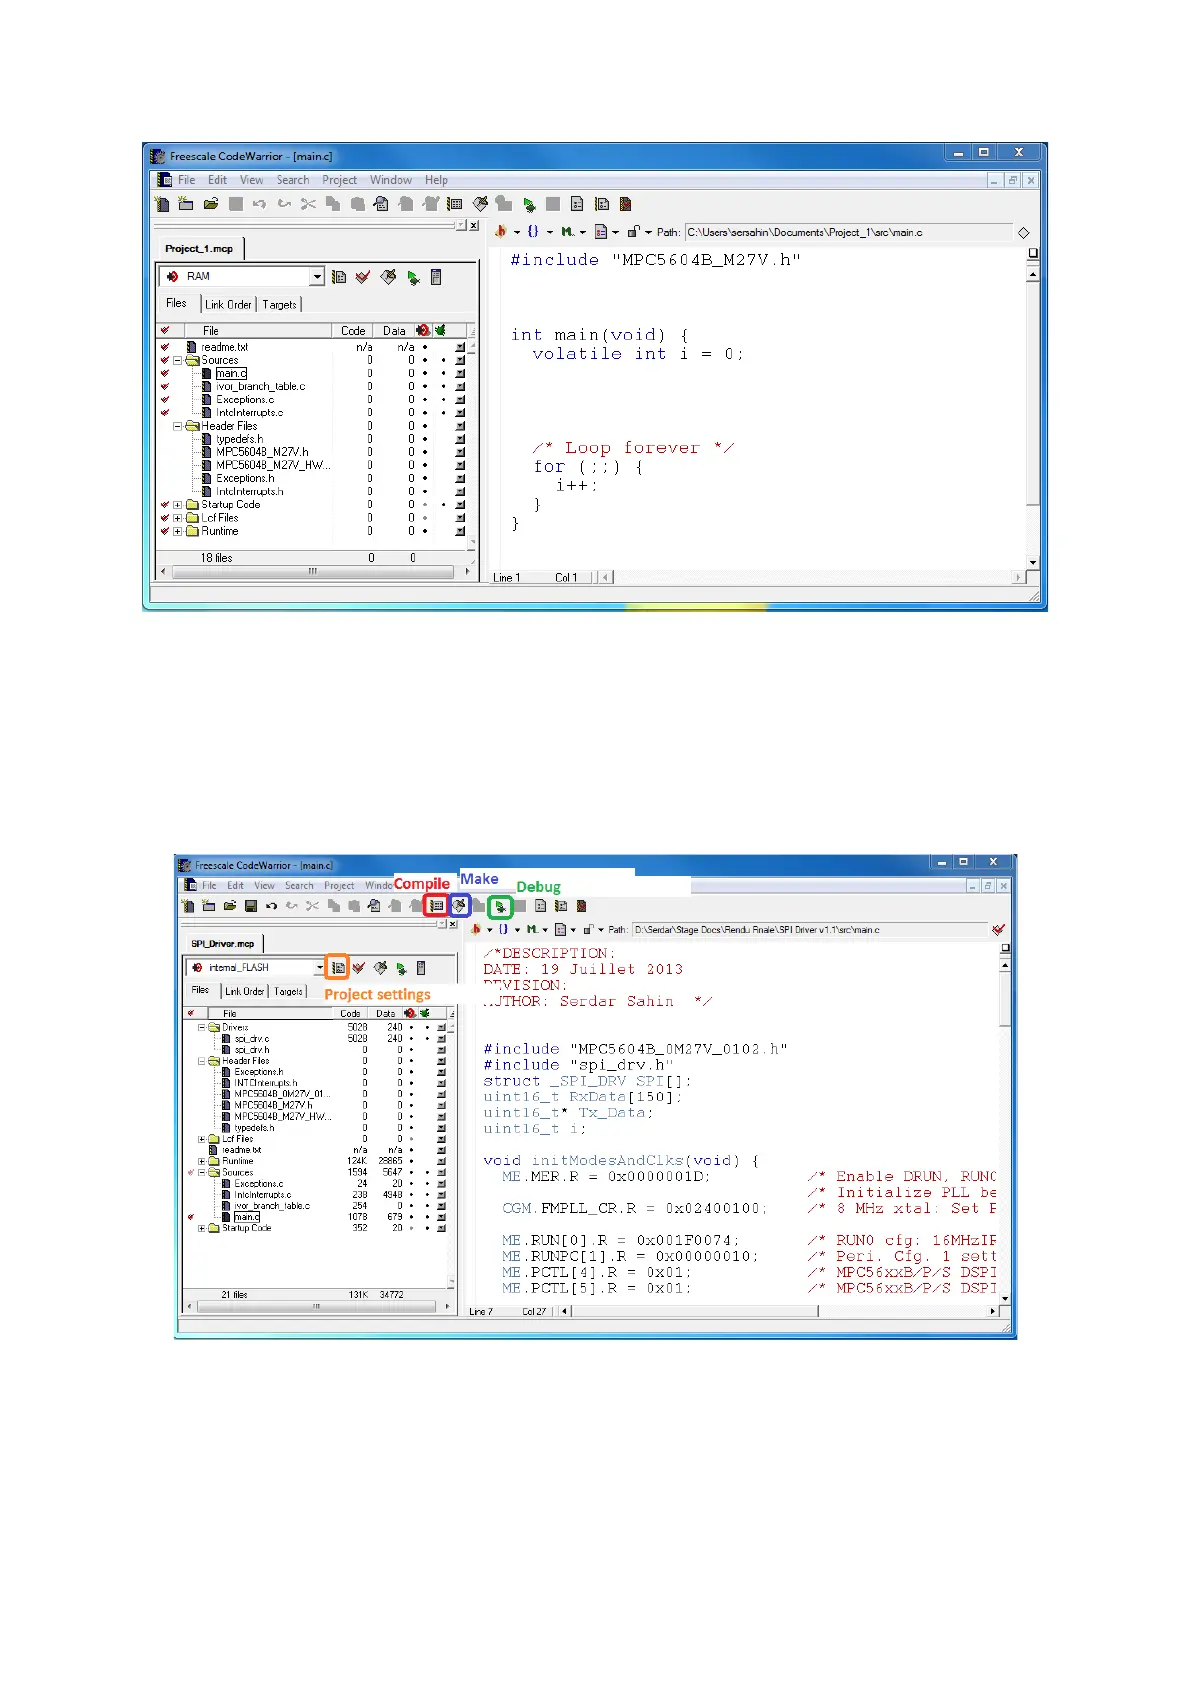Image resolution: width=1191 pixels, height=1684 pixels.
Task: Toggle touch checkmark for main.c in Project_1 window
Action: [x=165, y=373]
